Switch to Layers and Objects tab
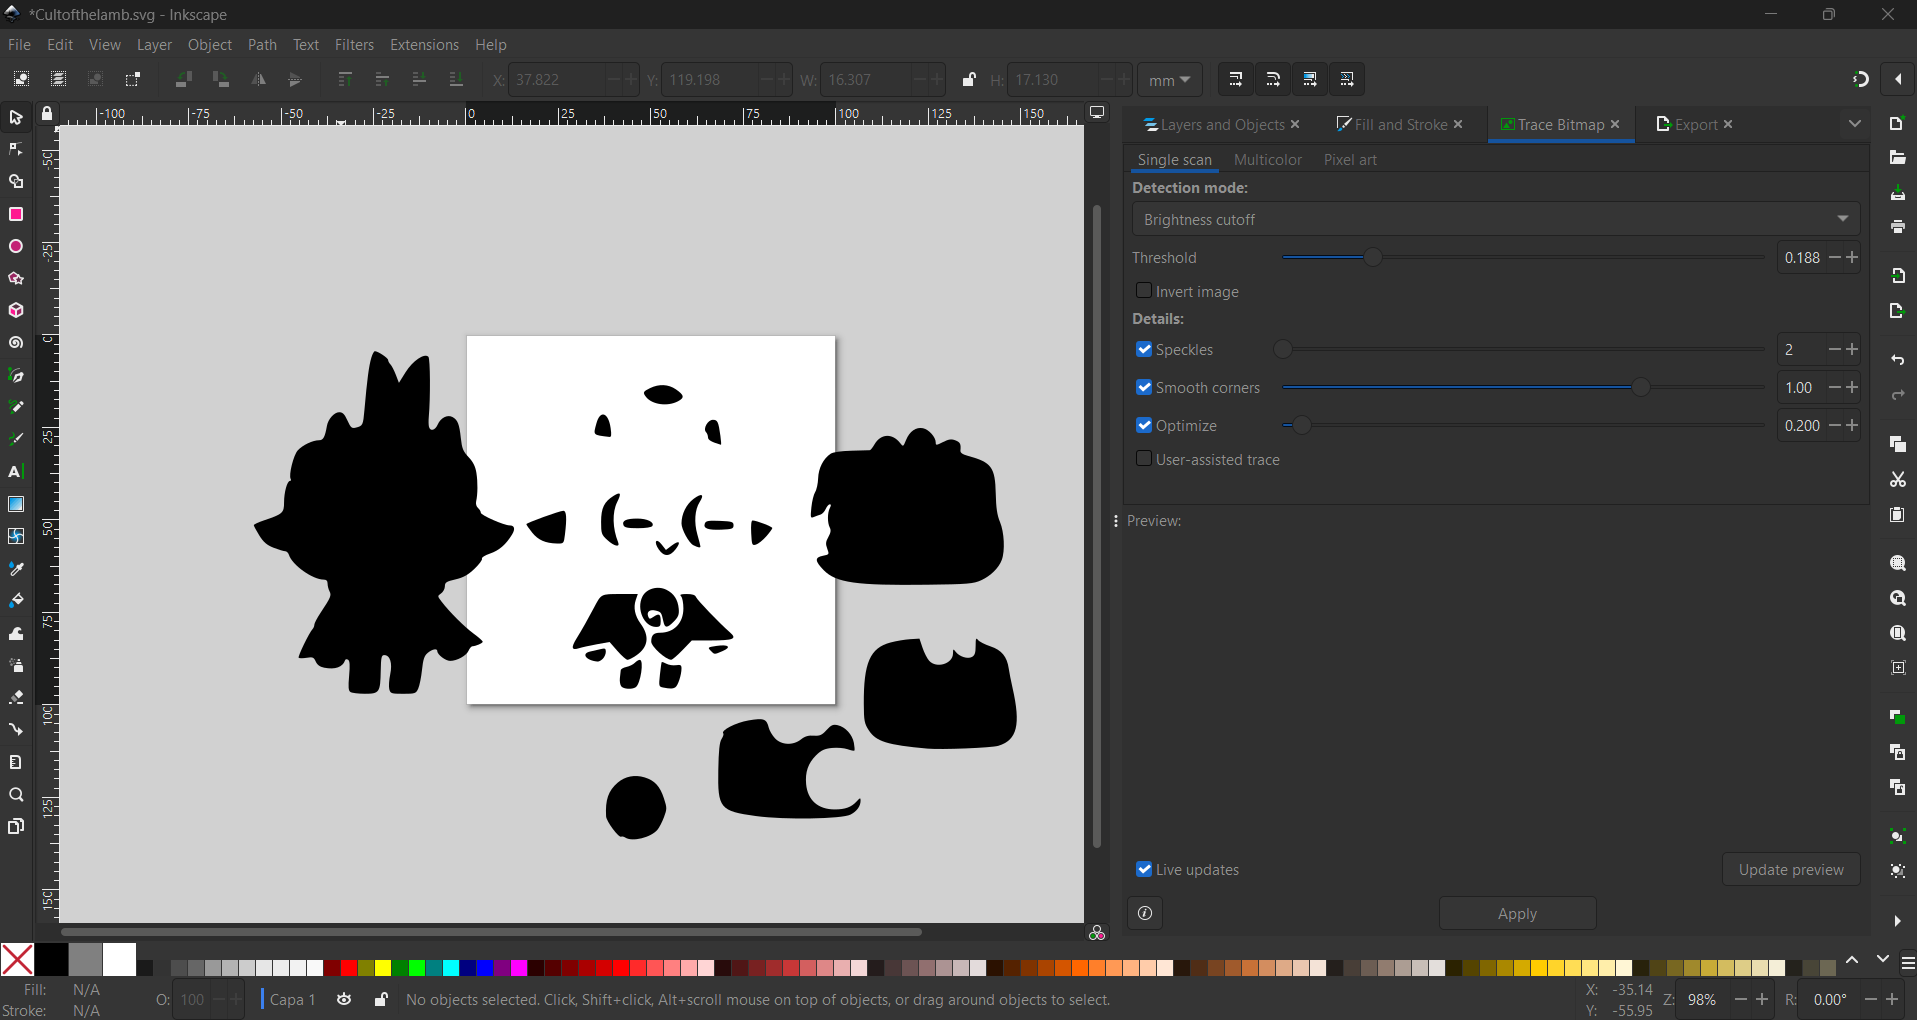1917x1020 pixels. click(1213, 124)
